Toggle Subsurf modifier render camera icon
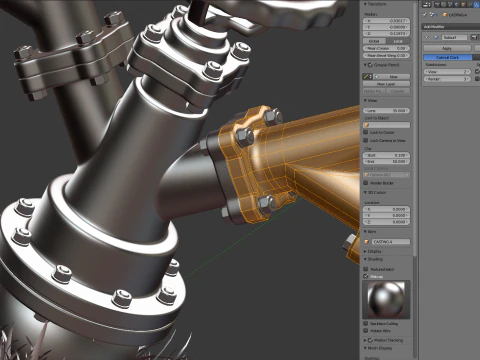Image resolution: width=480 pixels, height=360 pixels. pyautogui.click(x=474, y=37)
